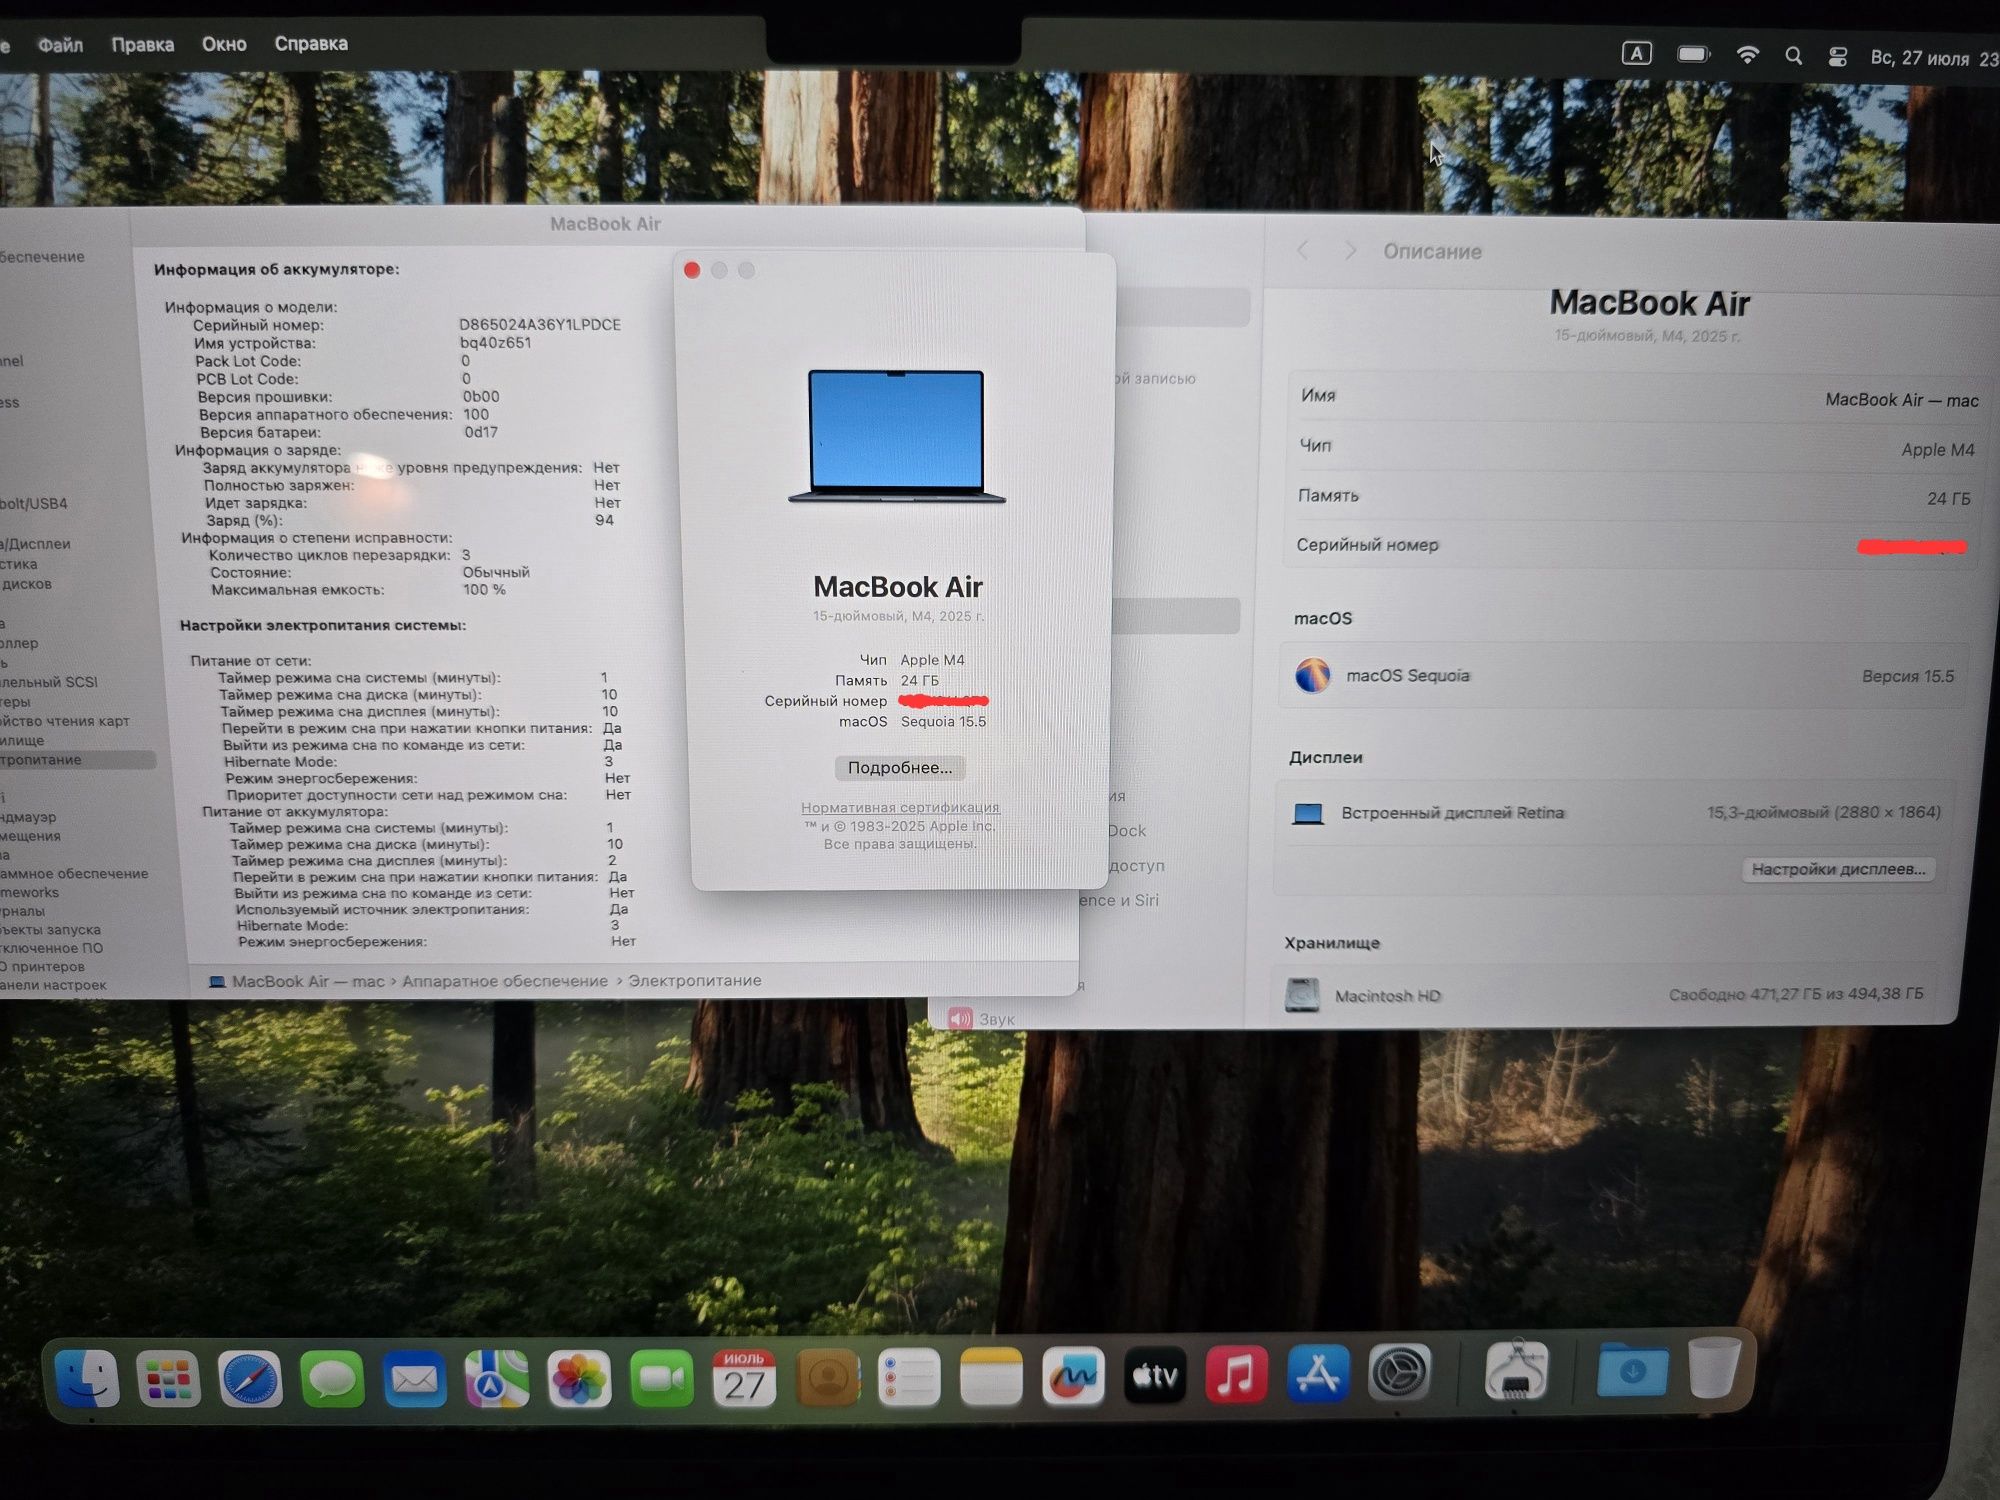The image size is (2000, 1500).
Task: Open Launchpad from the Dock
Action: [168, 1379]
